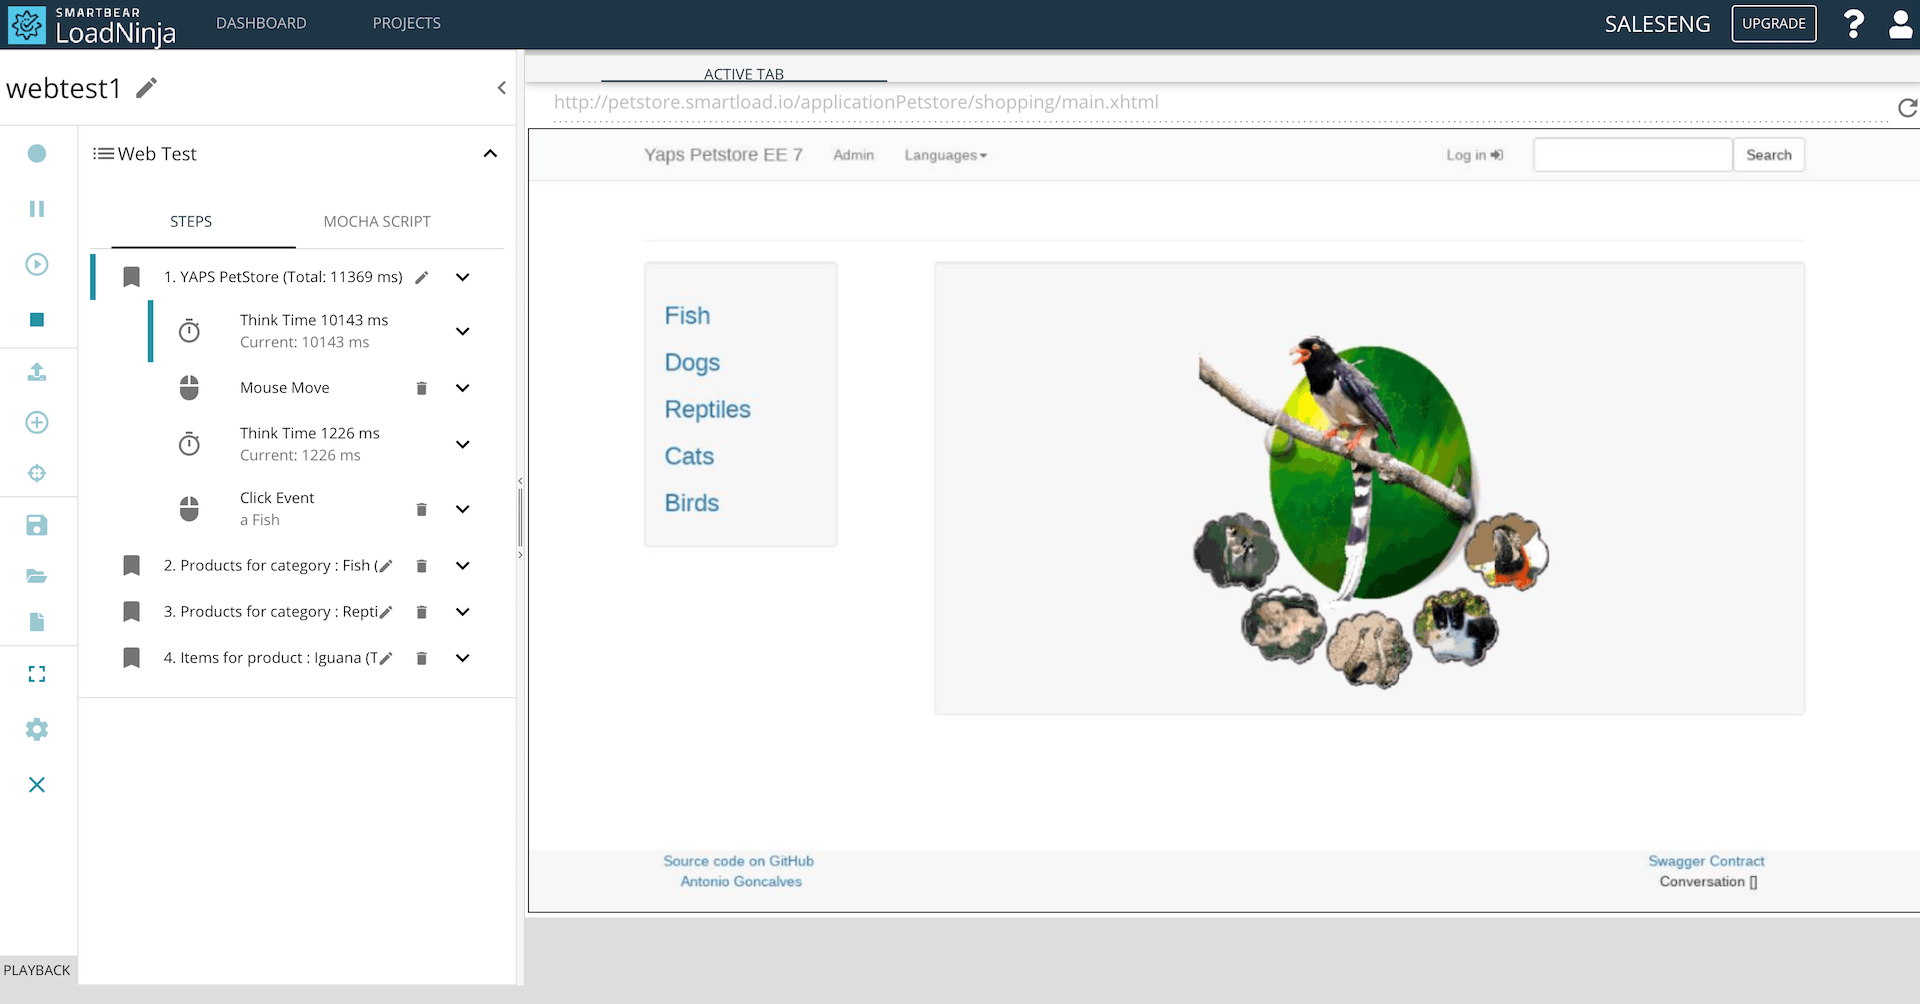Open the settings gear icon
Screen dimensions: 1920x1004
[37, 730]
